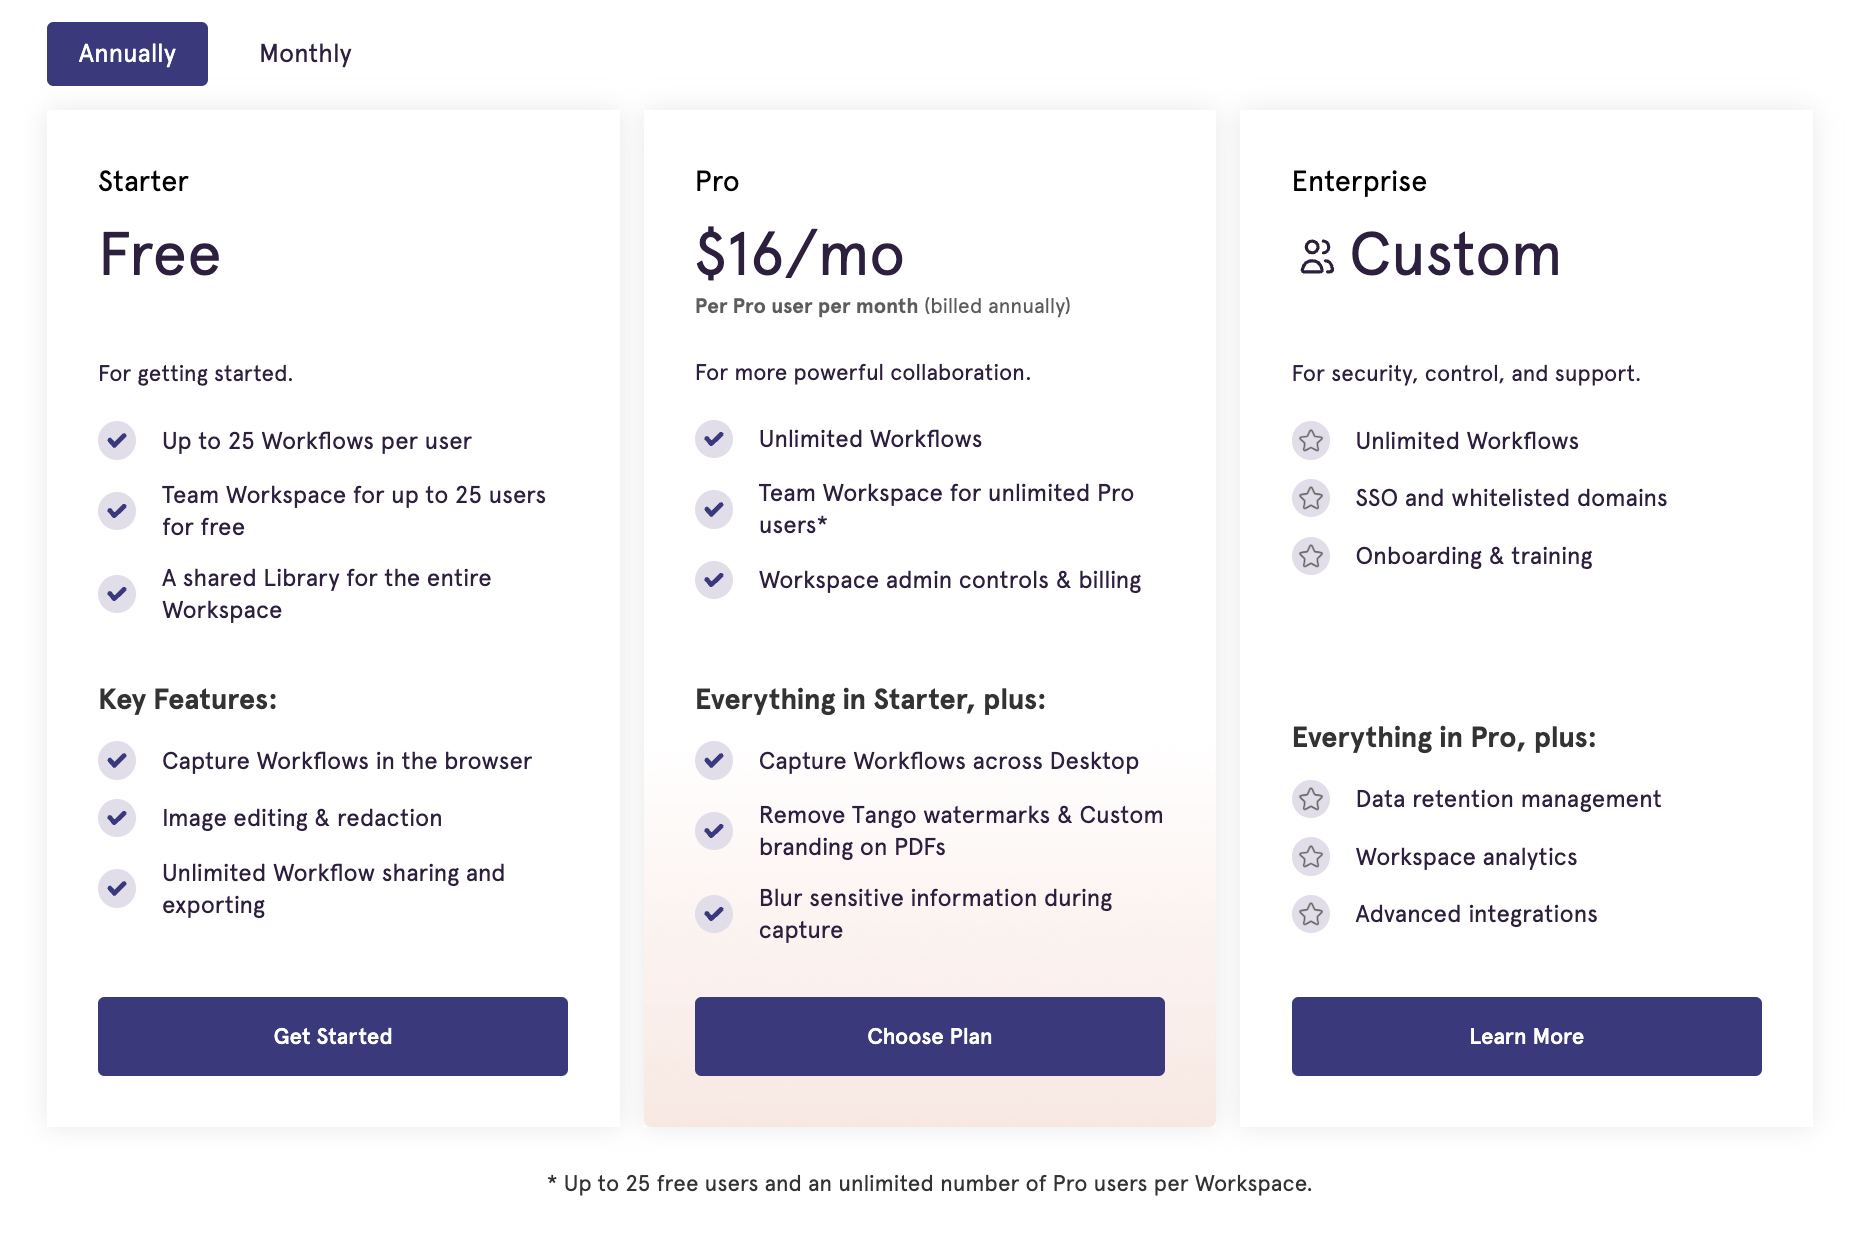Click the star beside Advanced integrations
Image resolution: width=1860 pixels, height=1242 pixels.
click(1311, 913)
